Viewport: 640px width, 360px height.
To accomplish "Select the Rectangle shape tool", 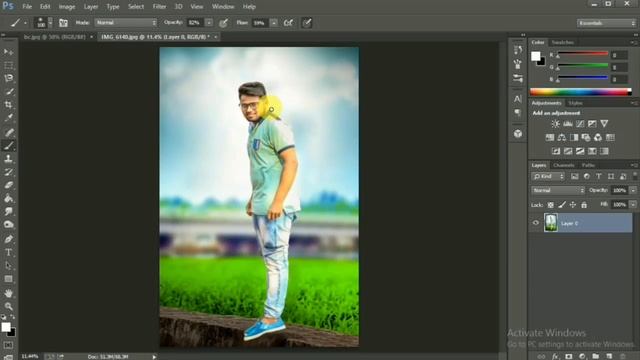I will point(8,279).
